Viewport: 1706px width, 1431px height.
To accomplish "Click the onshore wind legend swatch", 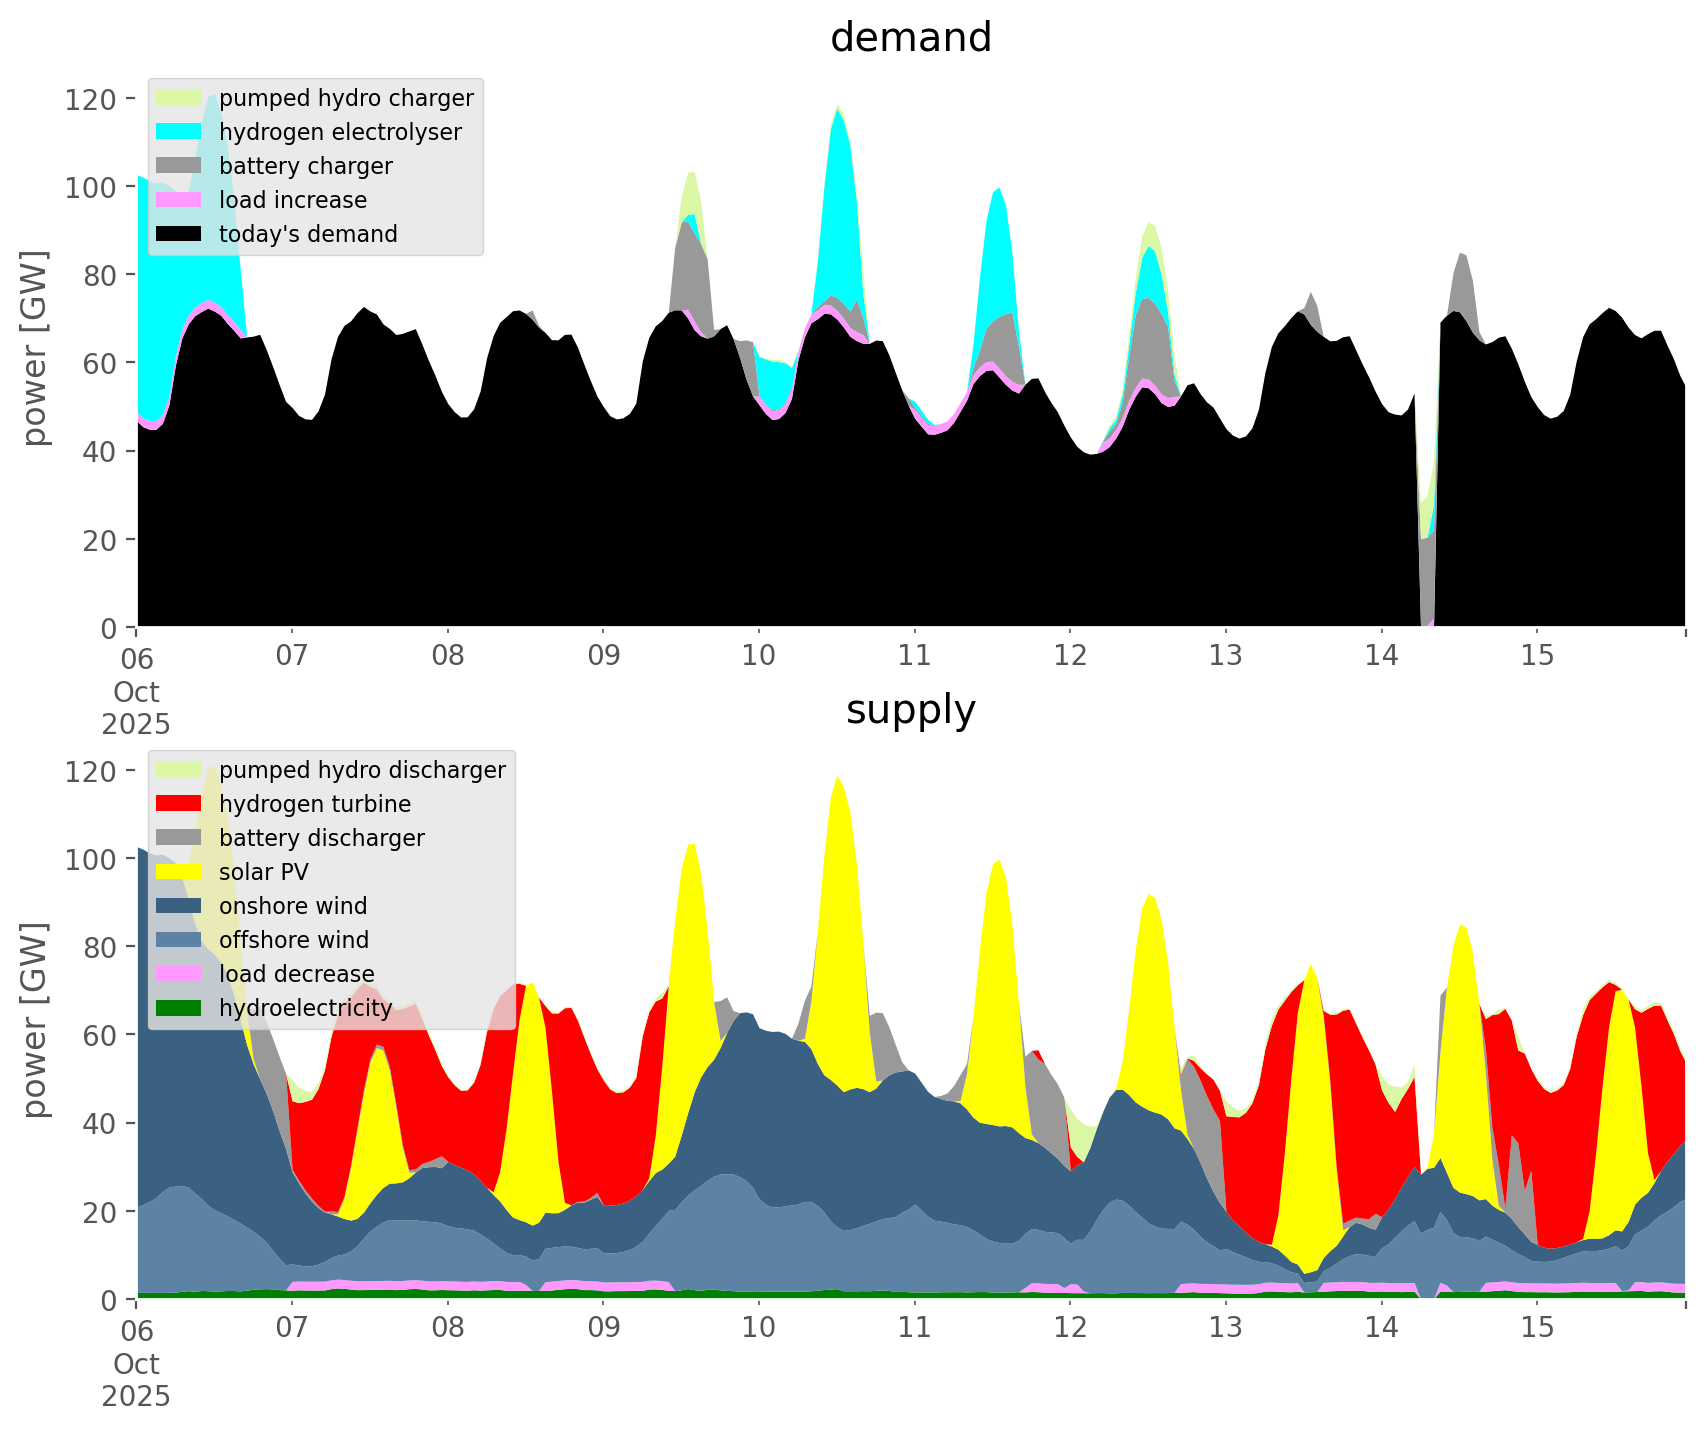I will point(179,906).
